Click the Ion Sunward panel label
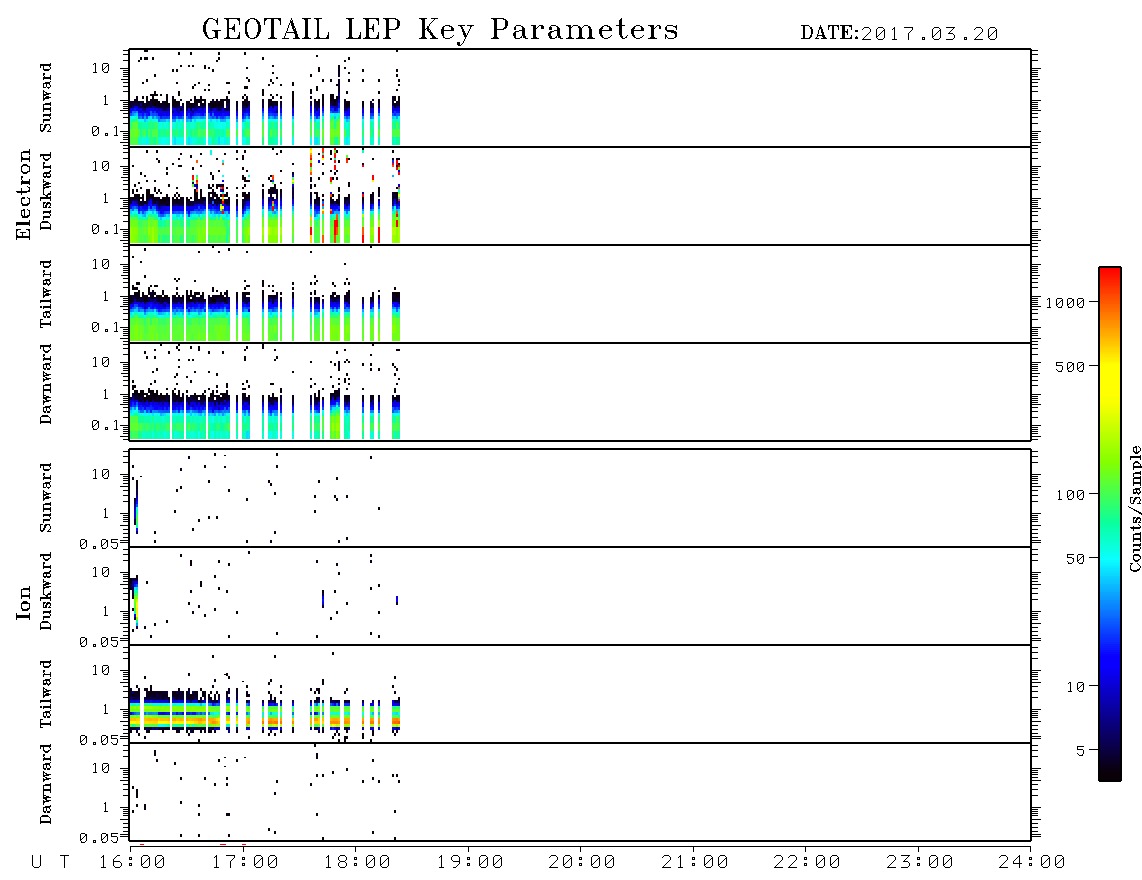The height and width of the screenshot is (880, 1142). pos(46,498)
